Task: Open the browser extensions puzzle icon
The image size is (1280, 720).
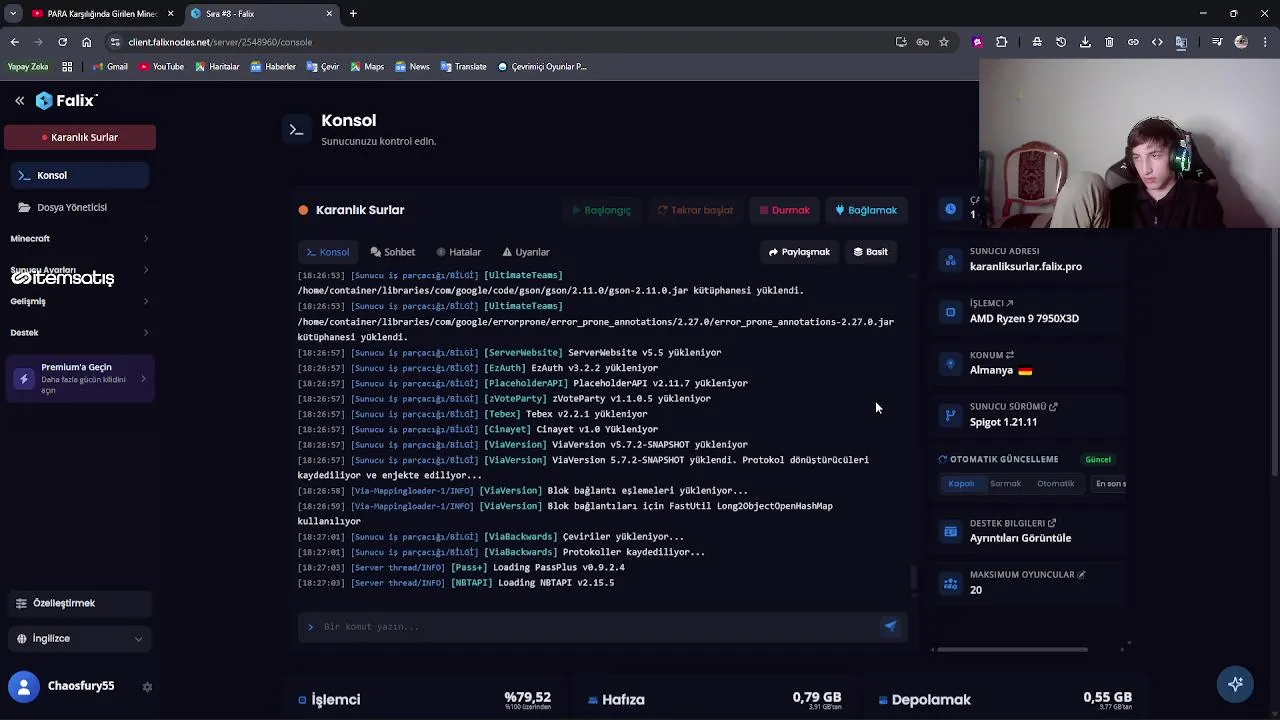Action: 1001,42
